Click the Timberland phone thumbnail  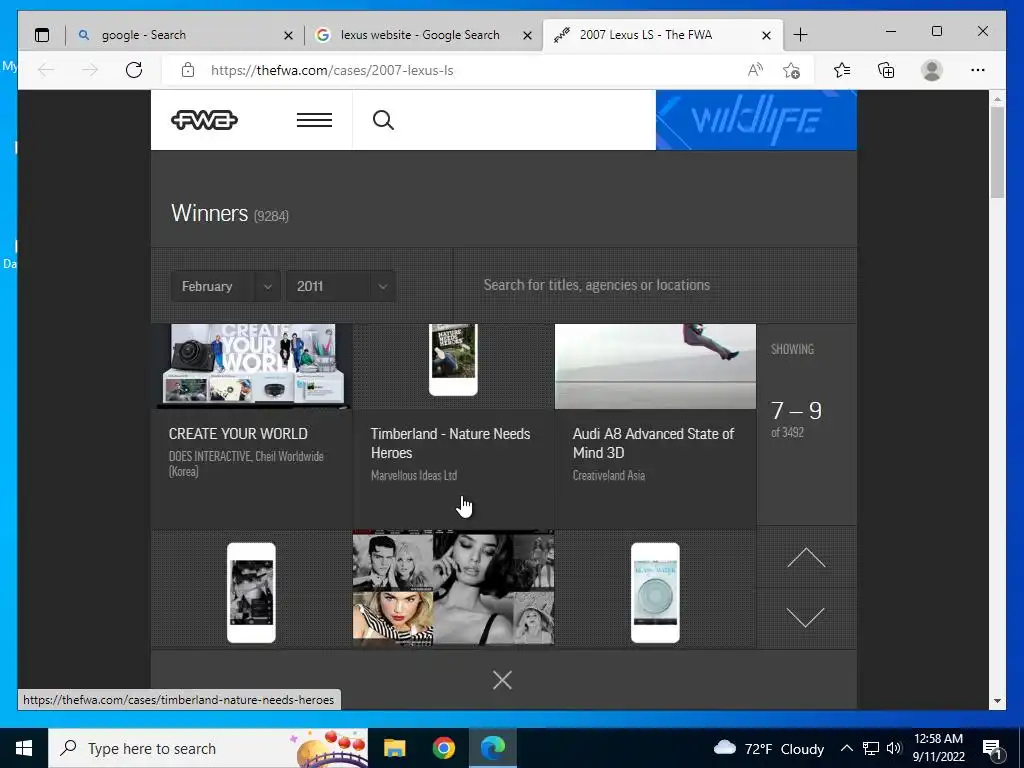pyautogui.click(x=453, y=360)
